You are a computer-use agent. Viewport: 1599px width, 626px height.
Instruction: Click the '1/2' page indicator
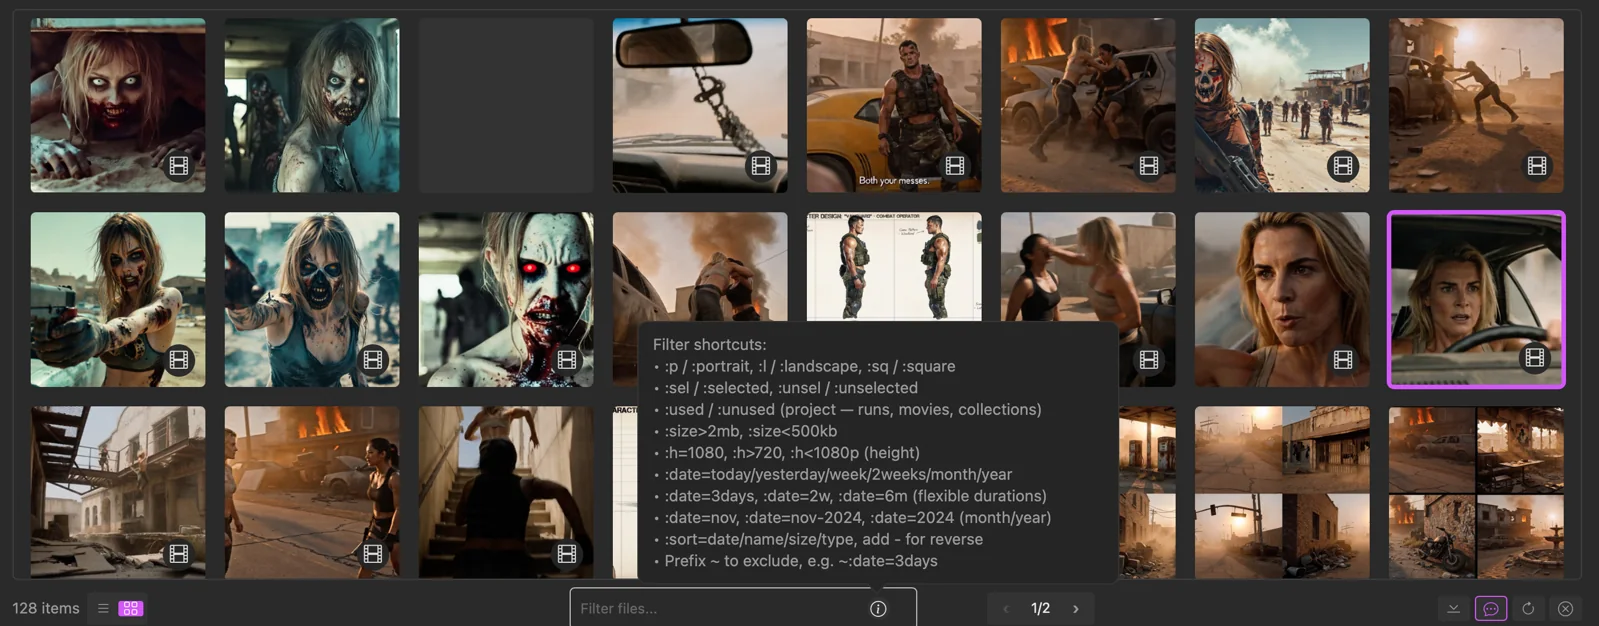coord(1041,609)
